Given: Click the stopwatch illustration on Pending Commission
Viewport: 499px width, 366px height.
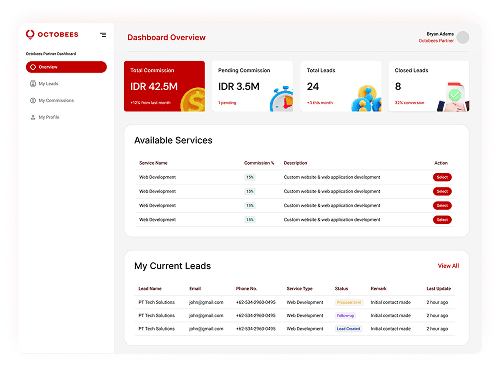Looking at the screenshot, I should click(282, 99).
